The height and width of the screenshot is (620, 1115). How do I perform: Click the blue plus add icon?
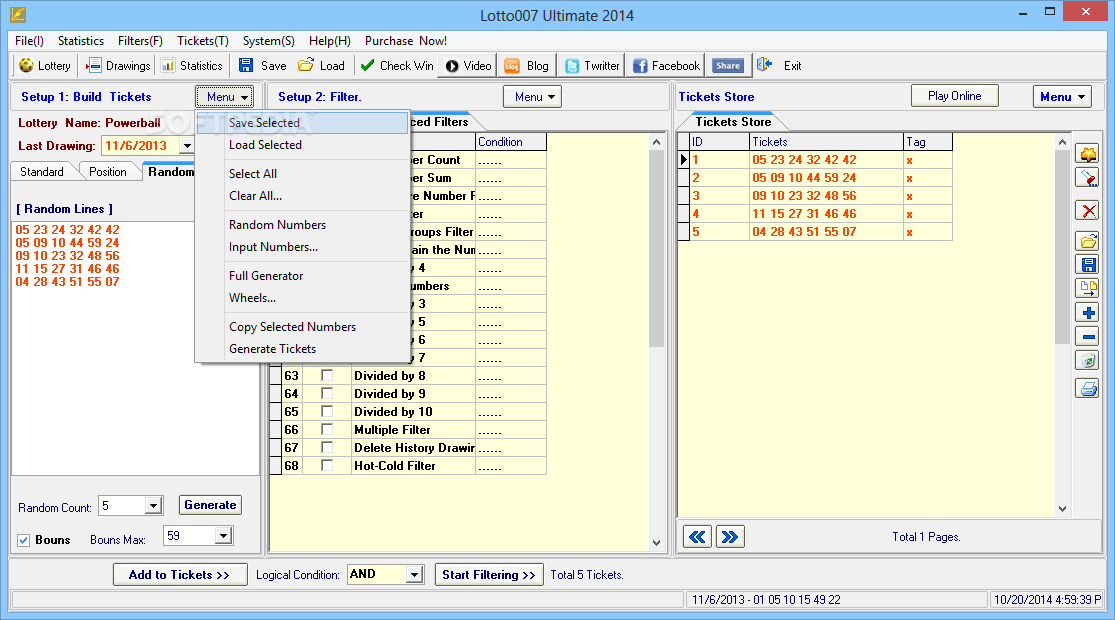coord(1087,313)
